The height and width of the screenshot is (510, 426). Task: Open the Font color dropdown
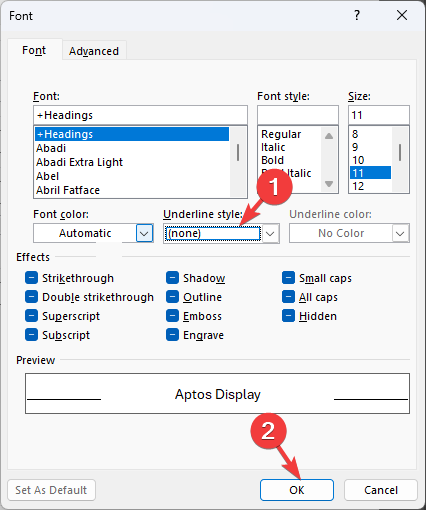[144, 233]
